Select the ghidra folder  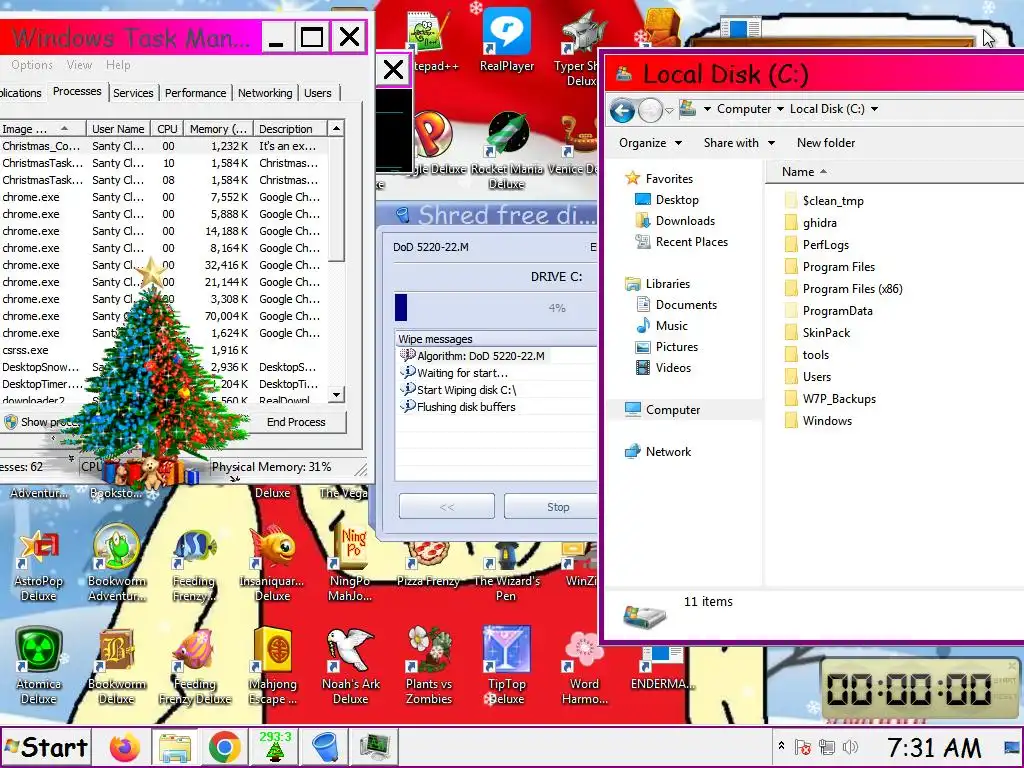(x=820, y=223)
